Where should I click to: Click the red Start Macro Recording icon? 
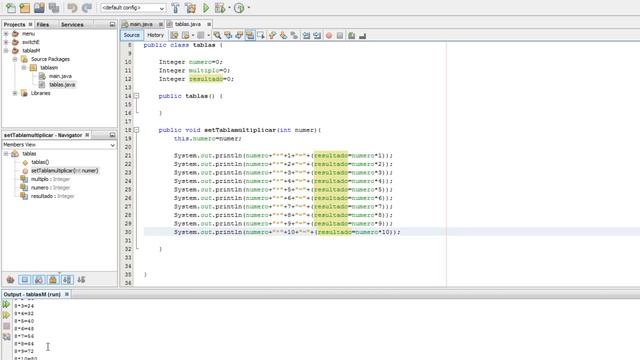coord(329,36)
